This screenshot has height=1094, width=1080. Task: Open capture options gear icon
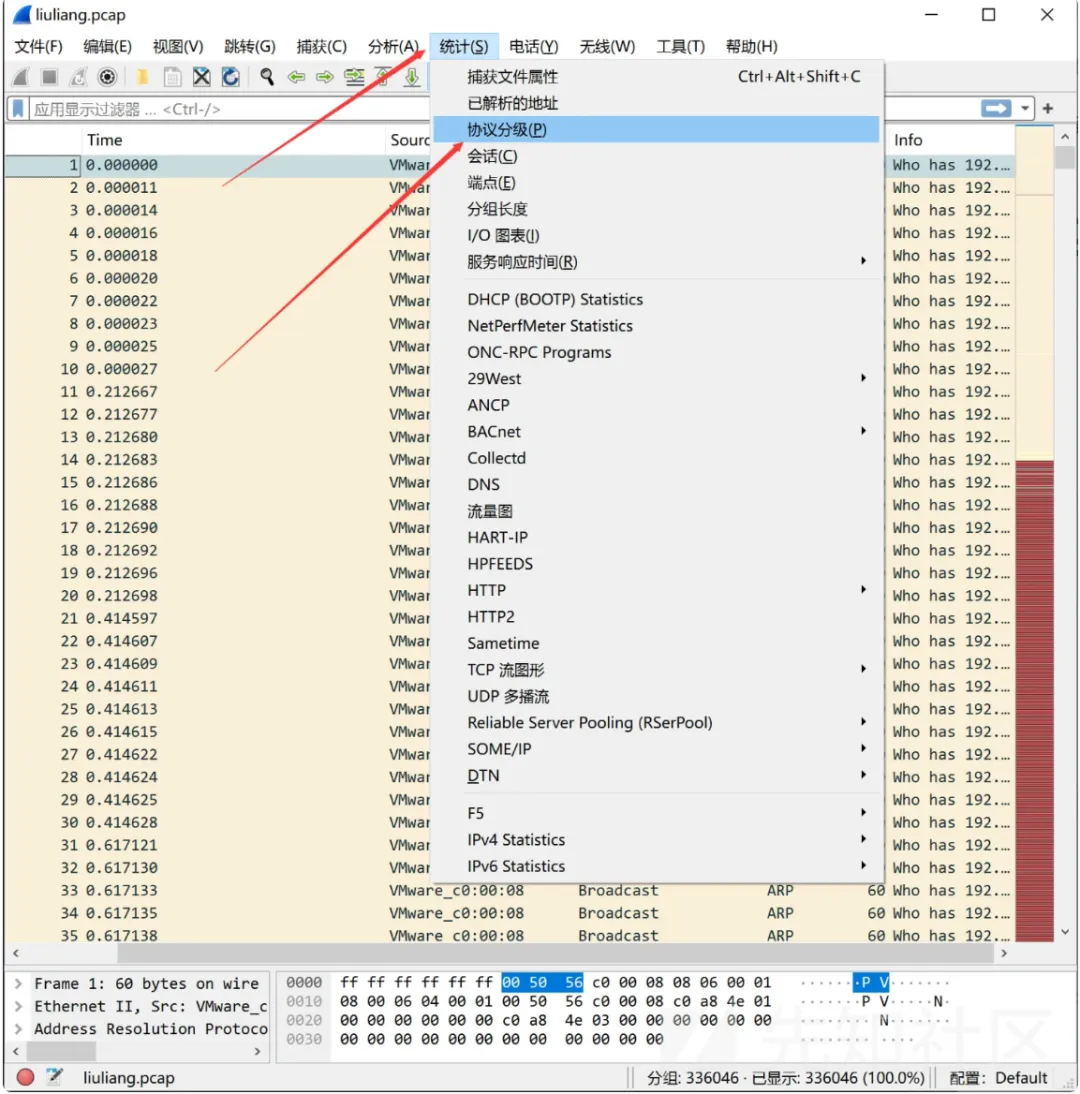click(107, 77)
